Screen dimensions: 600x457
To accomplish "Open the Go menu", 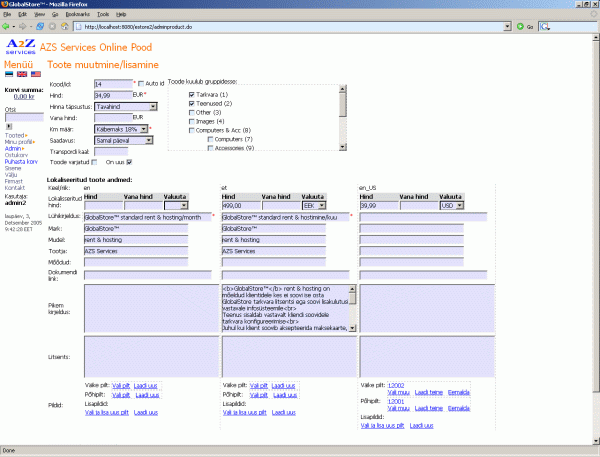I will click(x=55, y=14).
